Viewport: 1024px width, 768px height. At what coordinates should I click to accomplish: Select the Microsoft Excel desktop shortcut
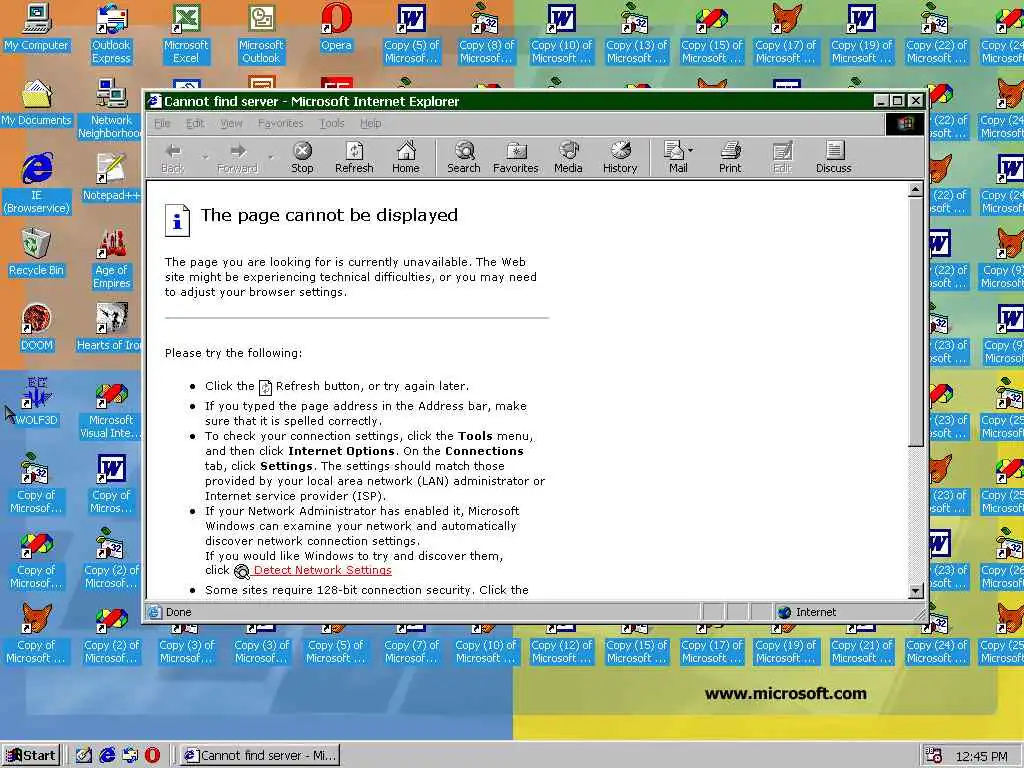tap(186, 33)
